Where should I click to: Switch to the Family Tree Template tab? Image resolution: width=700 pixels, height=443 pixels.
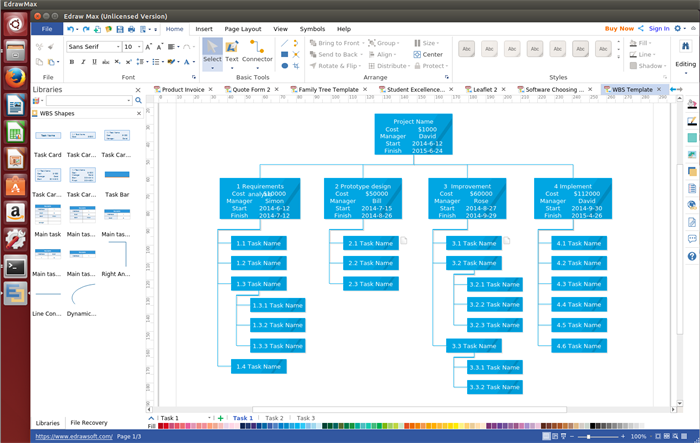328,89
